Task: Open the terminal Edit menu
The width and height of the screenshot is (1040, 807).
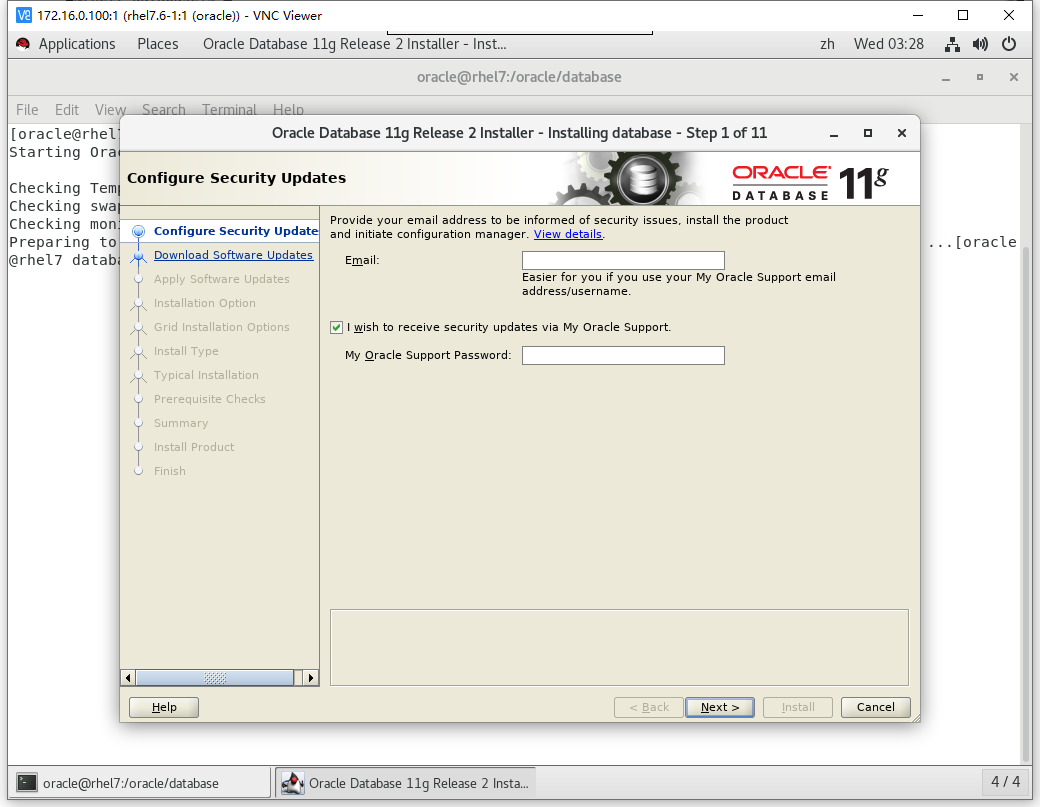Action: pos(67,109)
